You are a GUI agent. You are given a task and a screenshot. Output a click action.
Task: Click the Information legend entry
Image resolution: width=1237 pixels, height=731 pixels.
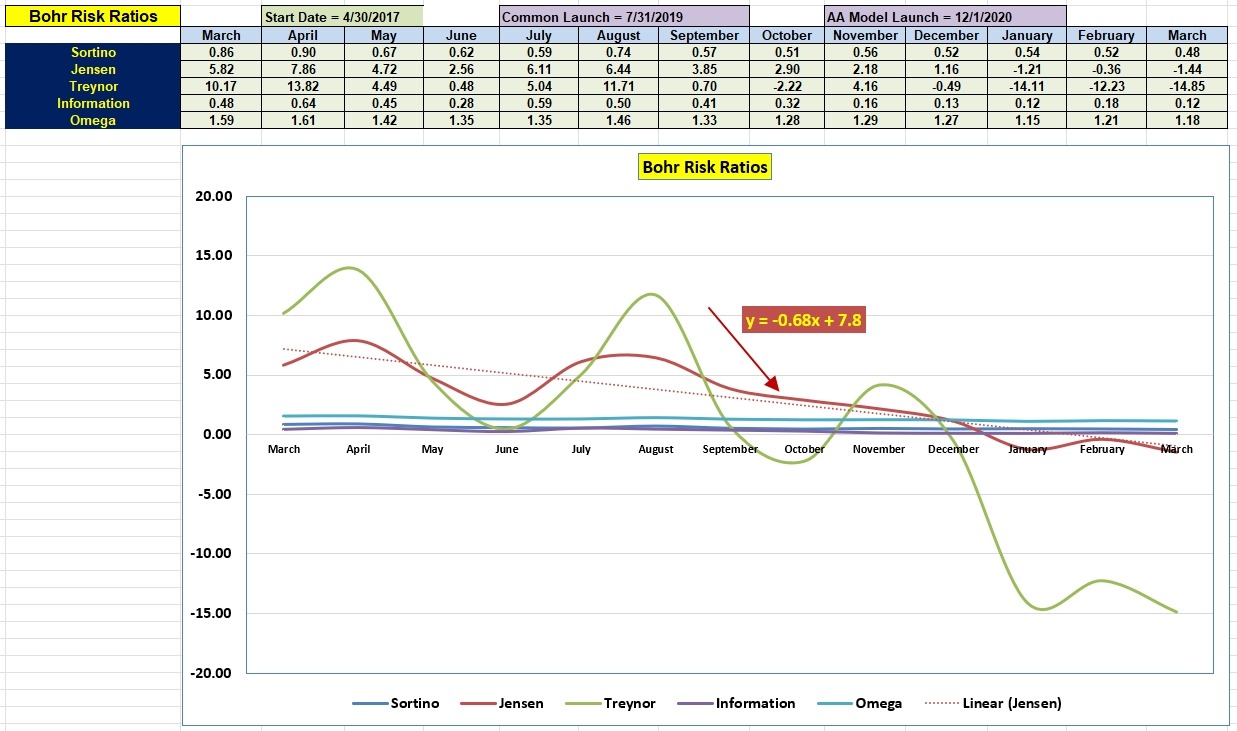point(736,703)
